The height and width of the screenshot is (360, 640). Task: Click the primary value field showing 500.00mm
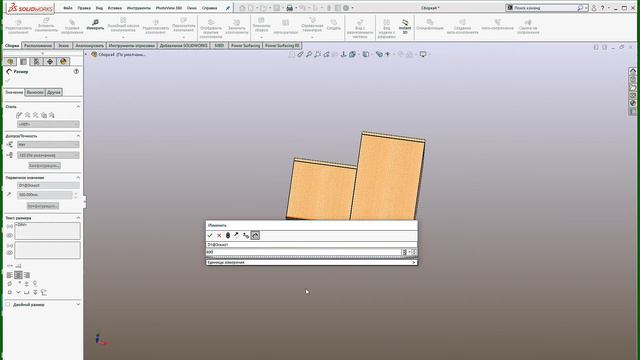pos(44,195)
